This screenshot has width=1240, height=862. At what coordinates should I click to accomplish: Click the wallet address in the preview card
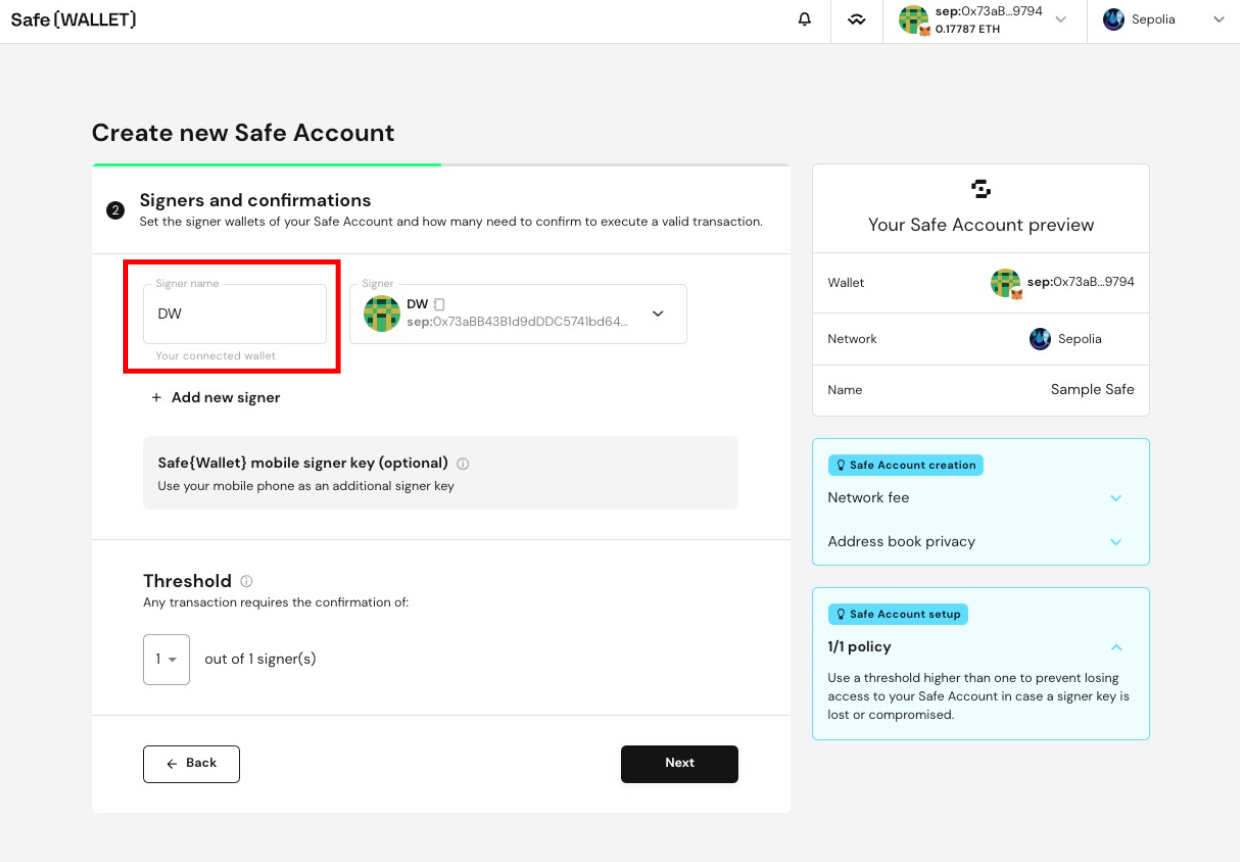point(1081,282)
